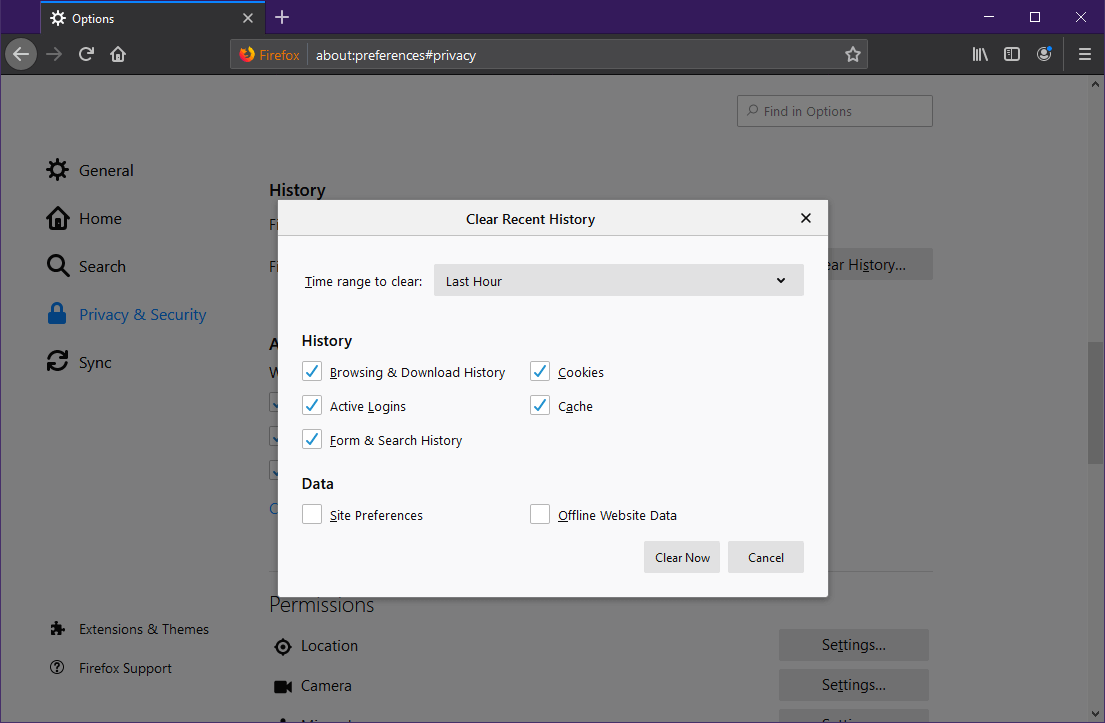Open the Firefox home page icon

[118, 54]
